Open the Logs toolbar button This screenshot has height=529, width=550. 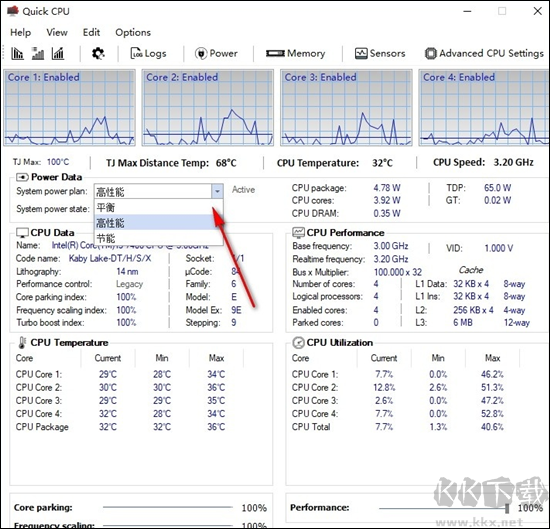(x=148, y=53)
